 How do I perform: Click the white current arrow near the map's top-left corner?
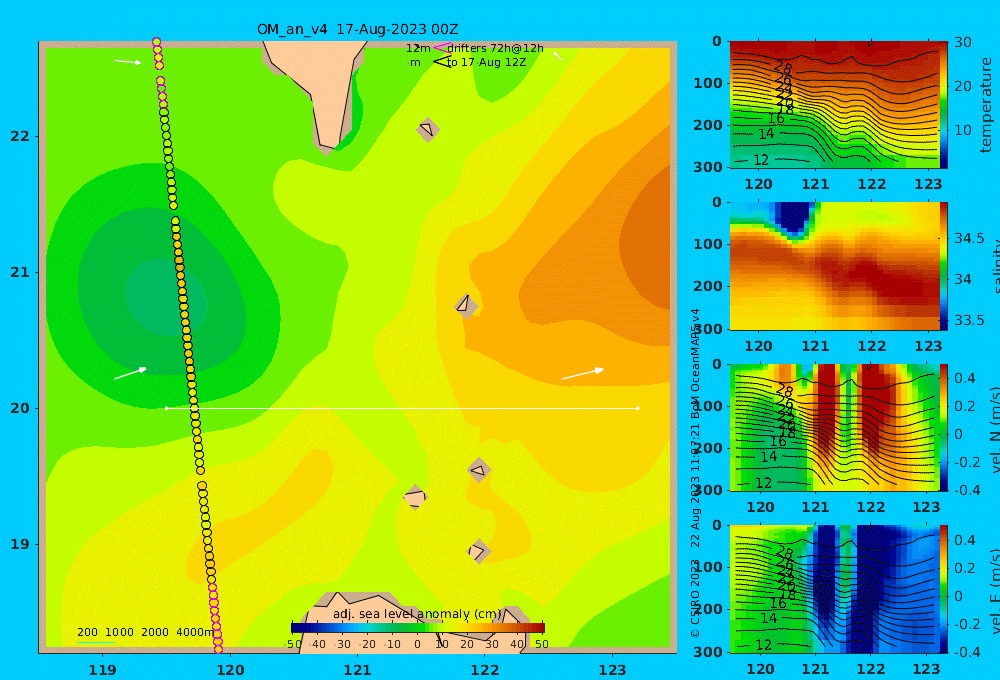coord(128,62)
